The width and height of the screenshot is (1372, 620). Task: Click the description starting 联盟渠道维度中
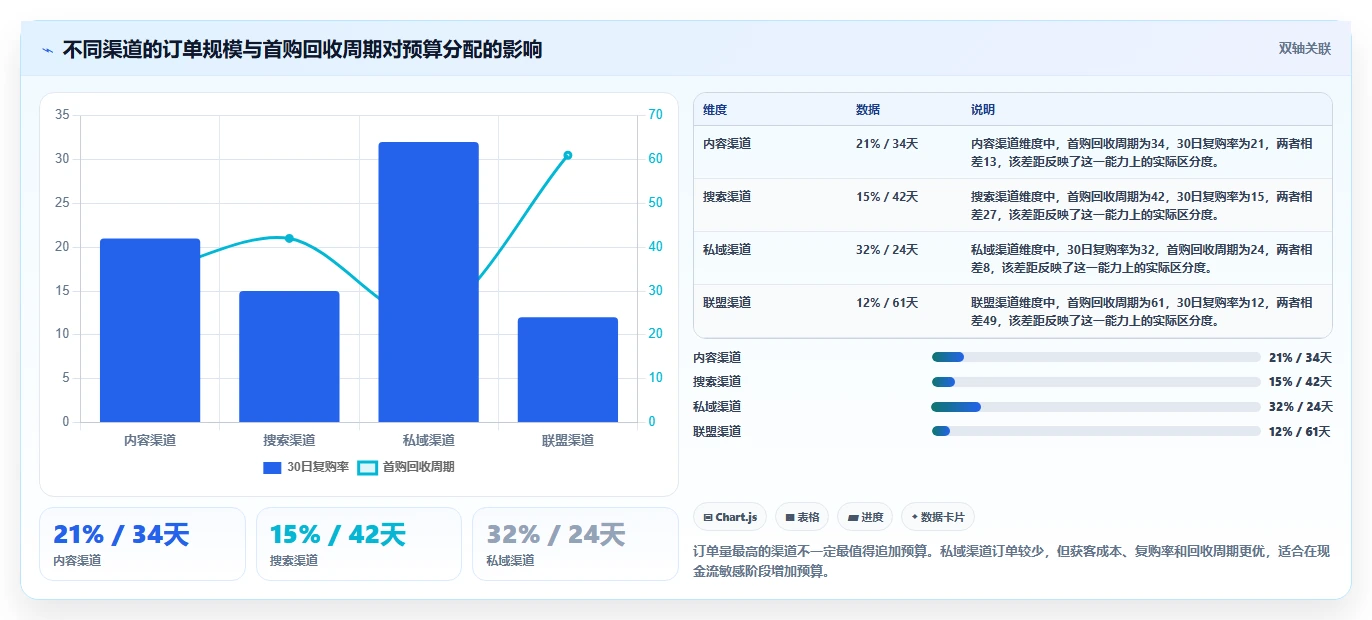click(x=1142, y=311)
